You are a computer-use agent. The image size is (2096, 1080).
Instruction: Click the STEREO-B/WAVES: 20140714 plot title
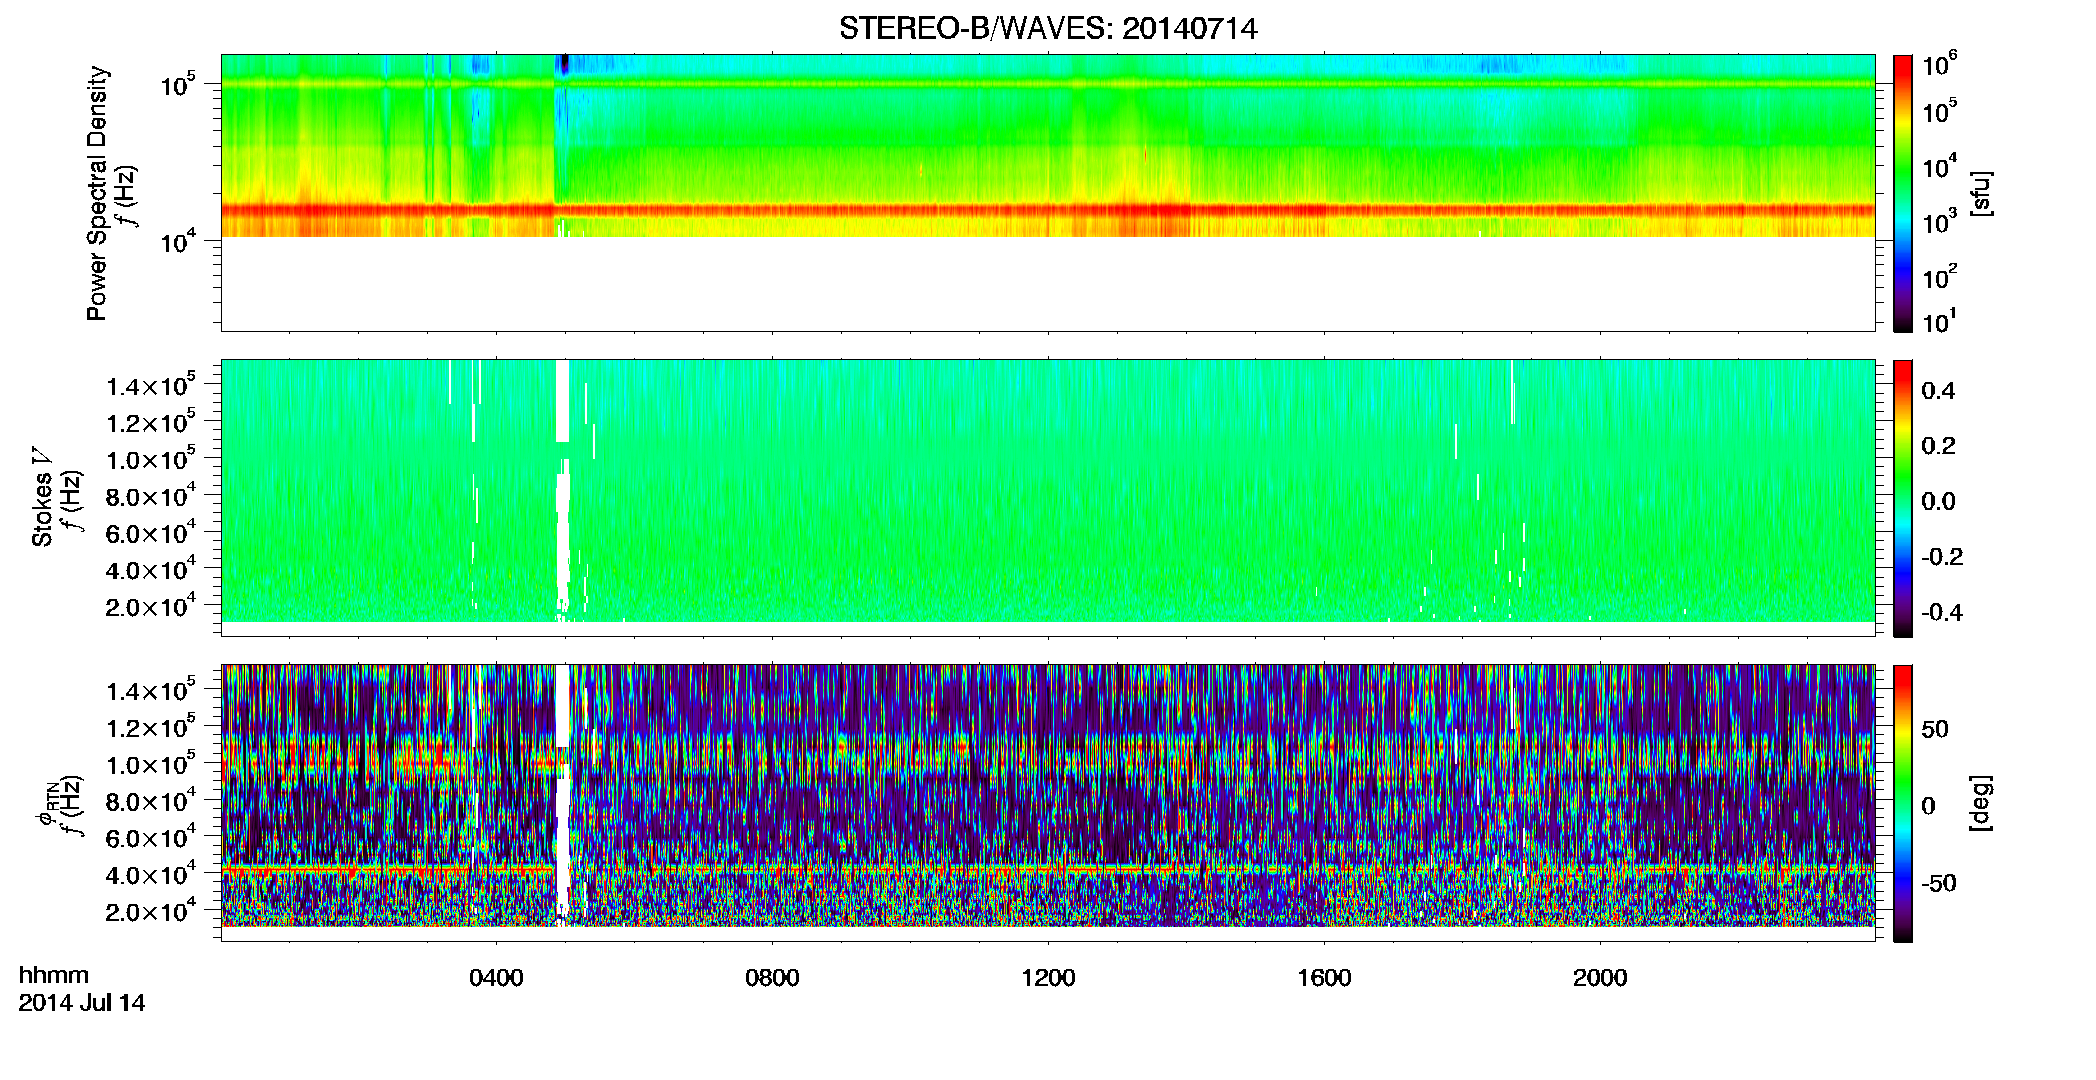(1048, 28)
